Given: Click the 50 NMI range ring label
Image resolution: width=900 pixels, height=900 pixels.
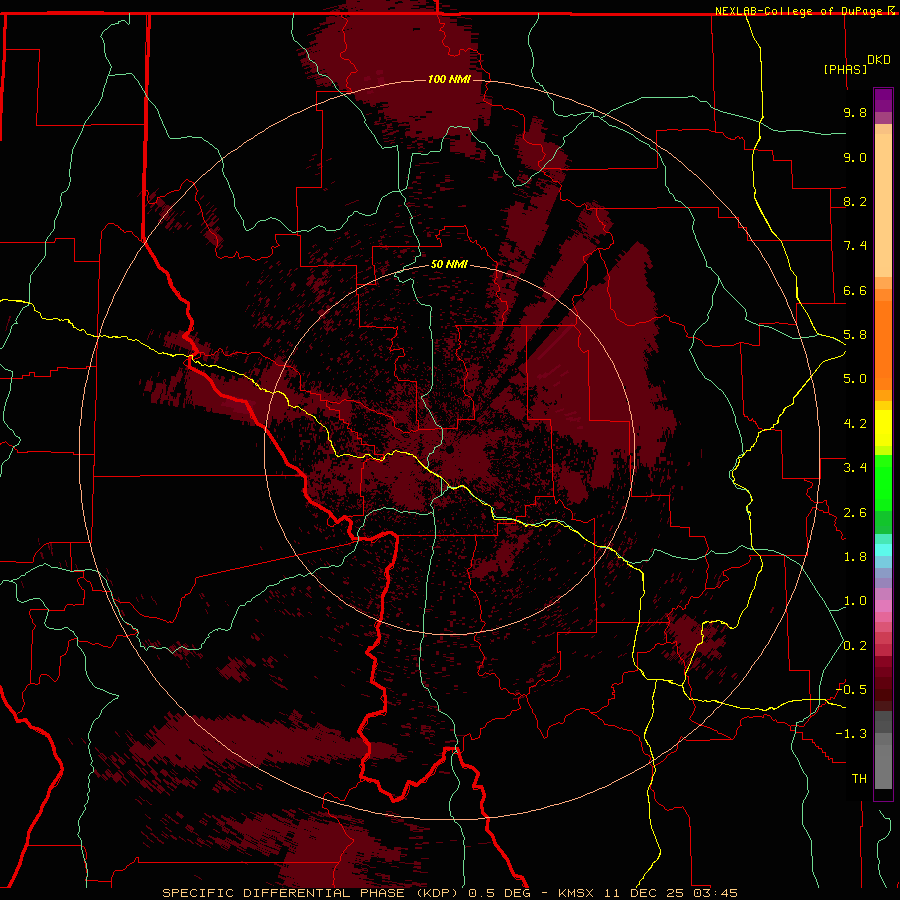Looking at the screenshot, I should pos(449,264).
